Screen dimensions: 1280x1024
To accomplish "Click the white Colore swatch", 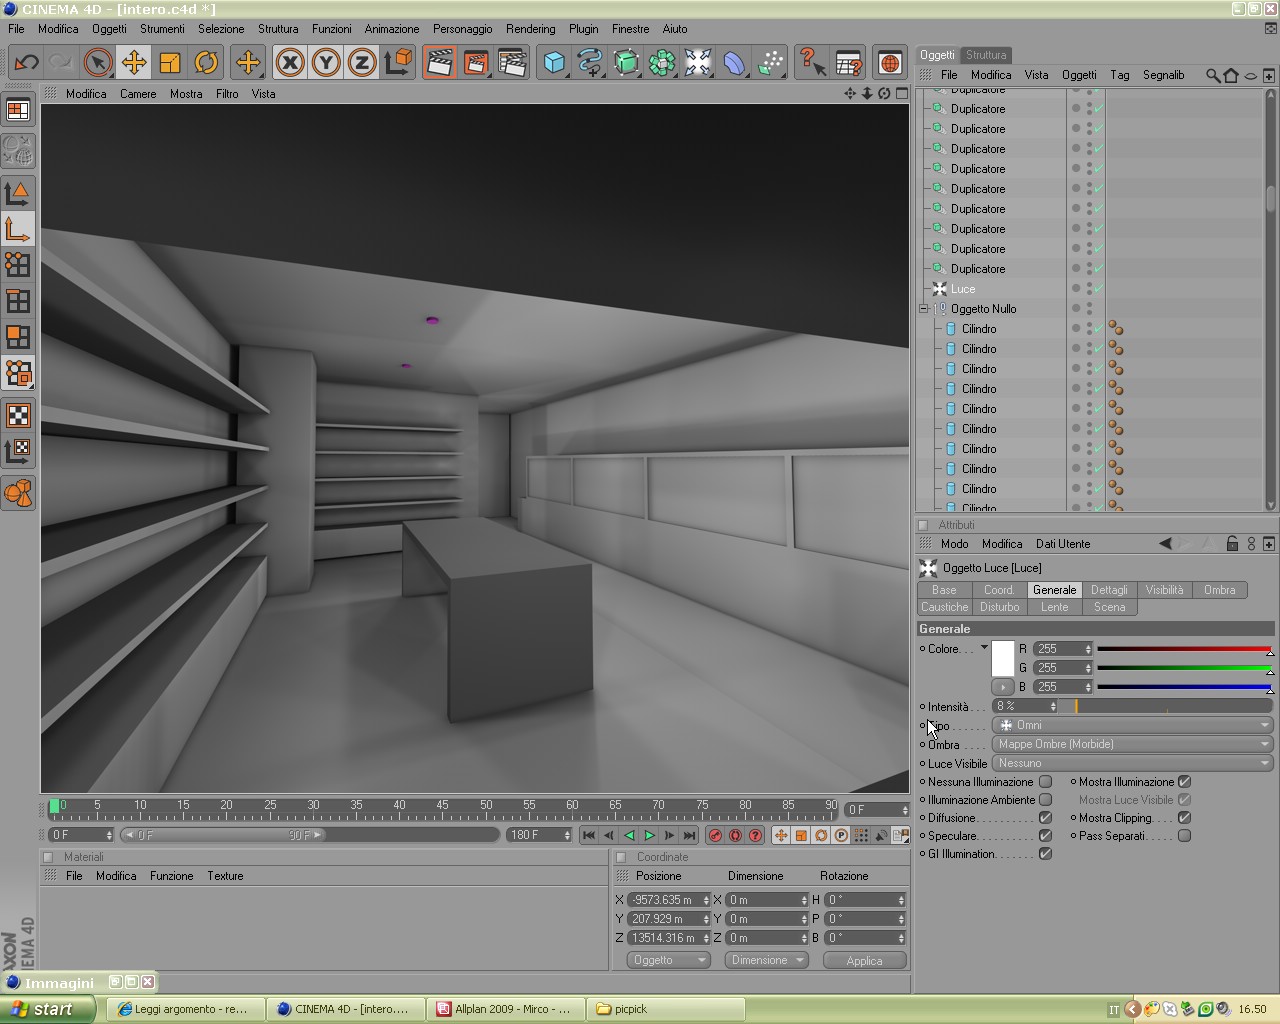I will (1003, 658).
